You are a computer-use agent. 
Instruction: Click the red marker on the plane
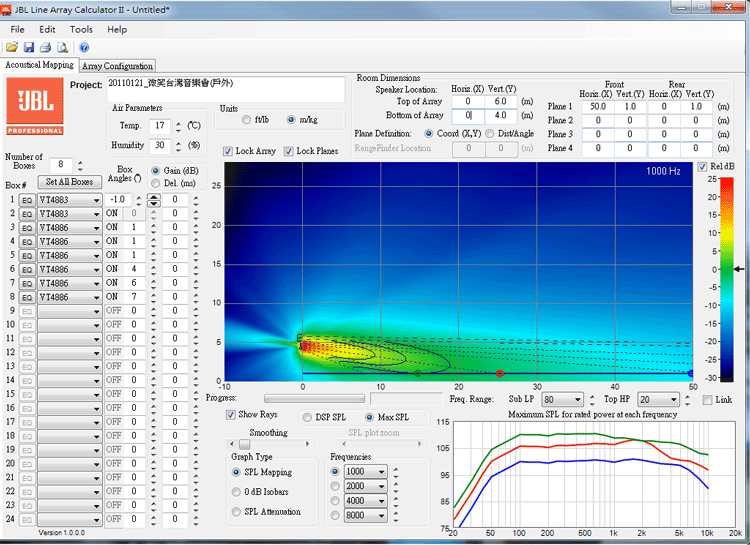pyautogui.click(x=499, y=373)
